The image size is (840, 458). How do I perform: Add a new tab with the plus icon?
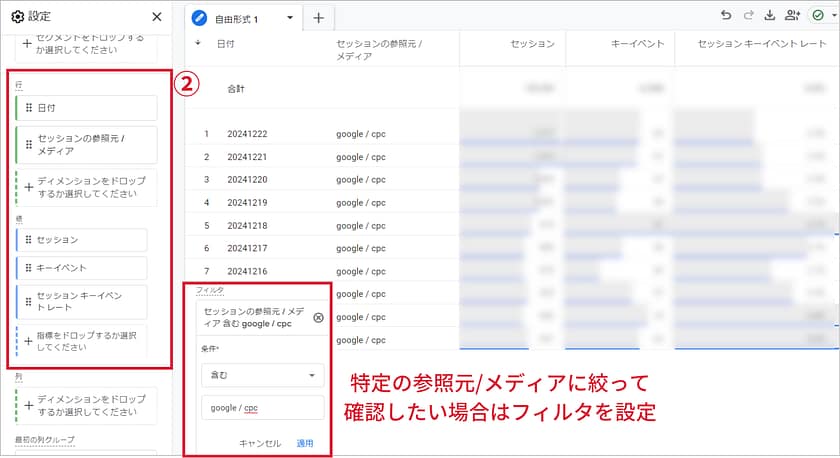pos(318,18)
